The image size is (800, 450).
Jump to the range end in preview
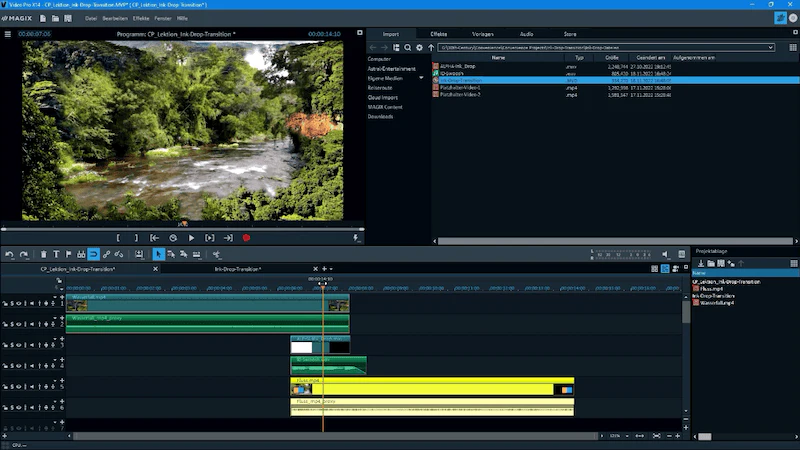pos(228,238)
